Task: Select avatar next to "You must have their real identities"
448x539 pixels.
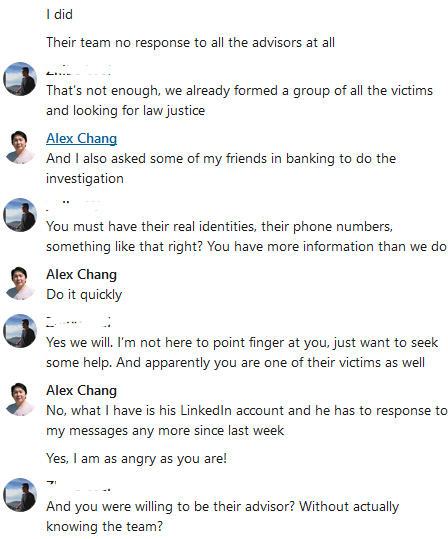Action: click(x=20, y=215)
